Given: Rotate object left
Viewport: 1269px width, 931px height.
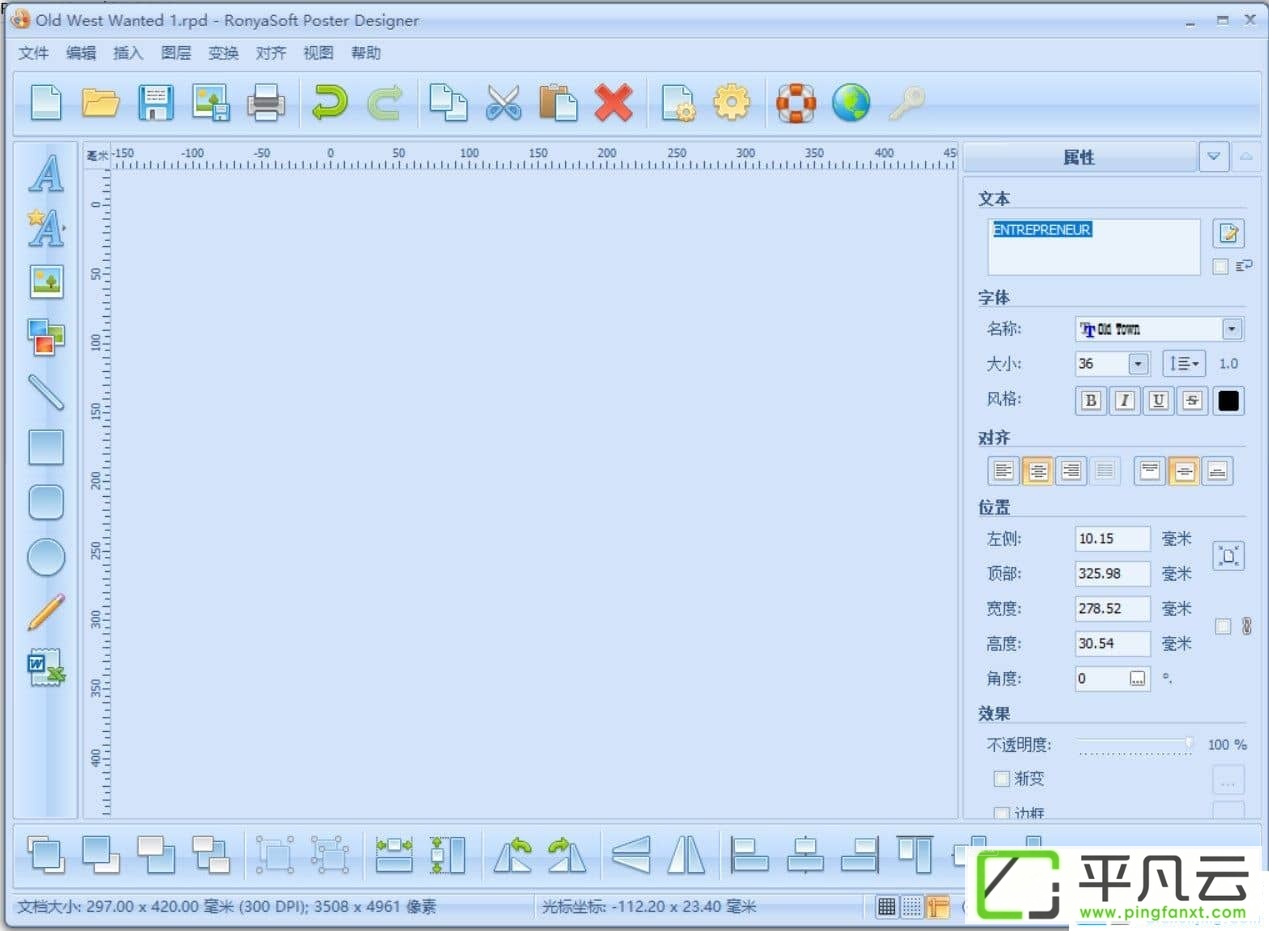Looking at the screenshot, I should (512, 854).
